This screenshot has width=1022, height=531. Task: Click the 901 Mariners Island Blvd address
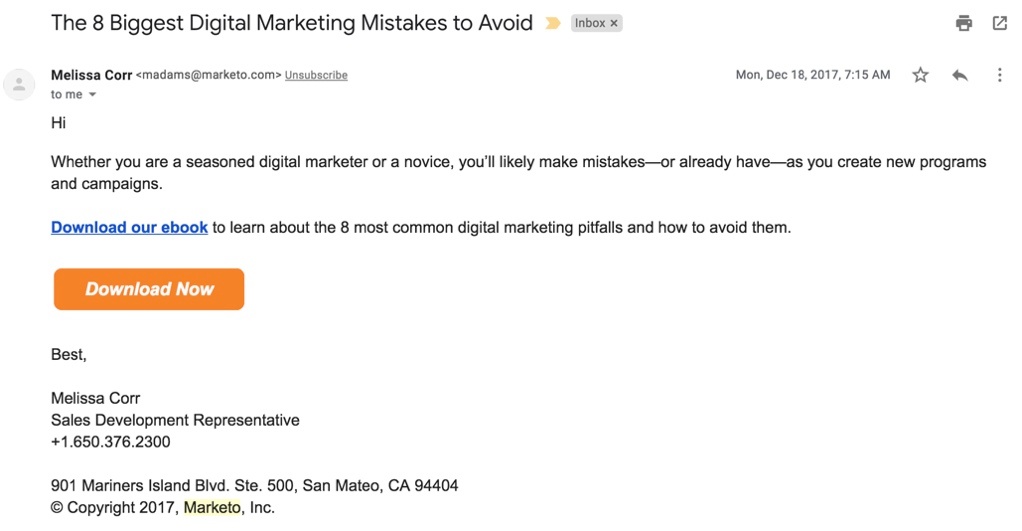click(254, 486)
